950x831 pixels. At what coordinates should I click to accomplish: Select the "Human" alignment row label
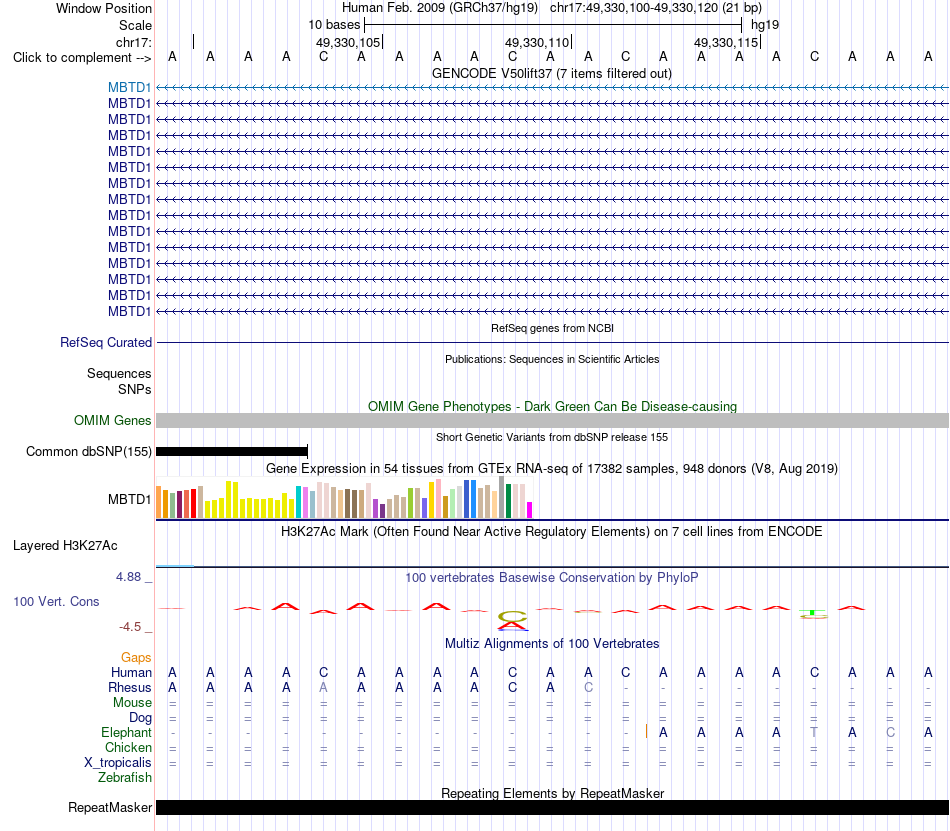pos(131,672)
